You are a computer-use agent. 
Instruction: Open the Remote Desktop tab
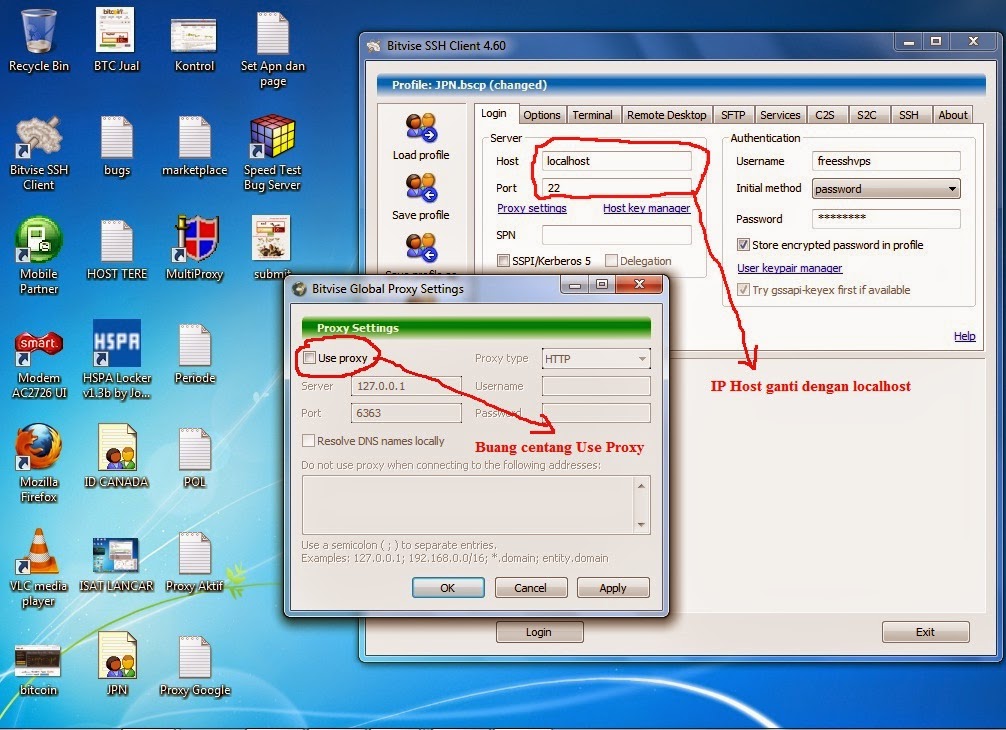pyautogui.click(x=666, y=115)
